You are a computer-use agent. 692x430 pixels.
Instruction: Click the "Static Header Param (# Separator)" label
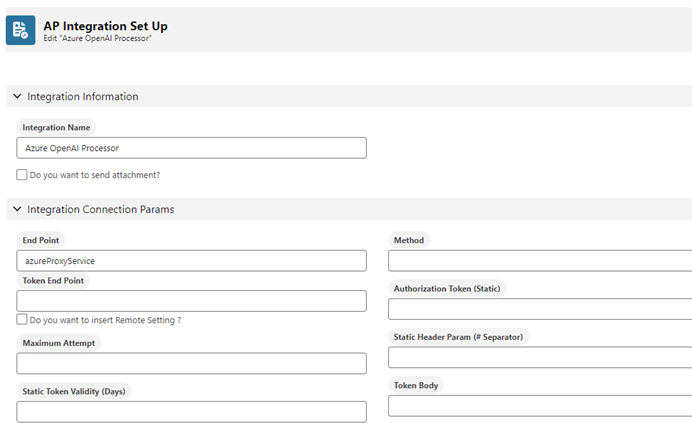[x=458, y=337]
